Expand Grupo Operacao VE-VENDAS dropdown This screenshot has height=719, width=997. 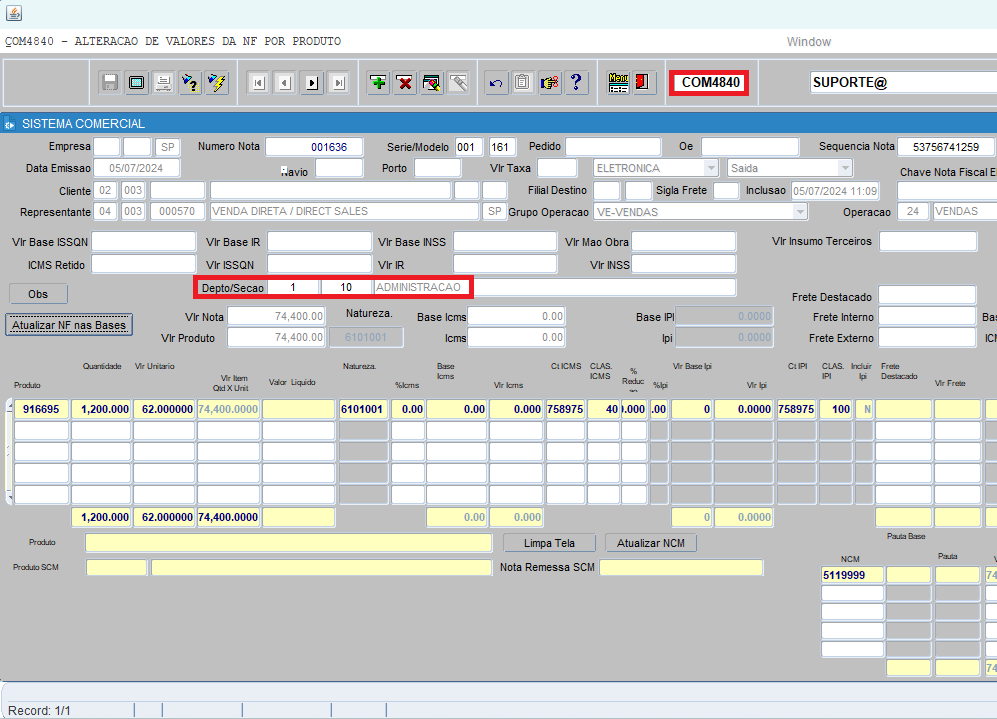[799, 212]
